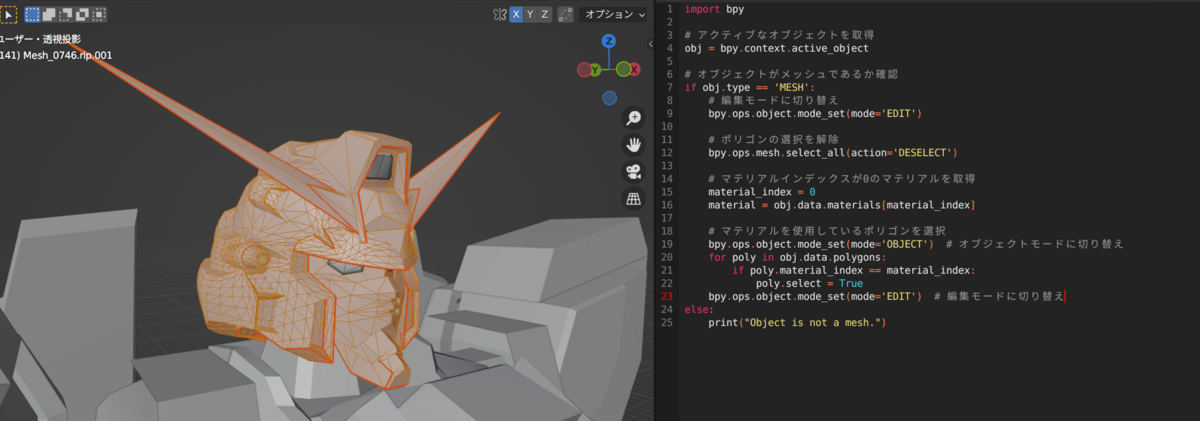
Task: Toggle Z axis mirror
Action: pyautogui.click(x=545, y=14)
